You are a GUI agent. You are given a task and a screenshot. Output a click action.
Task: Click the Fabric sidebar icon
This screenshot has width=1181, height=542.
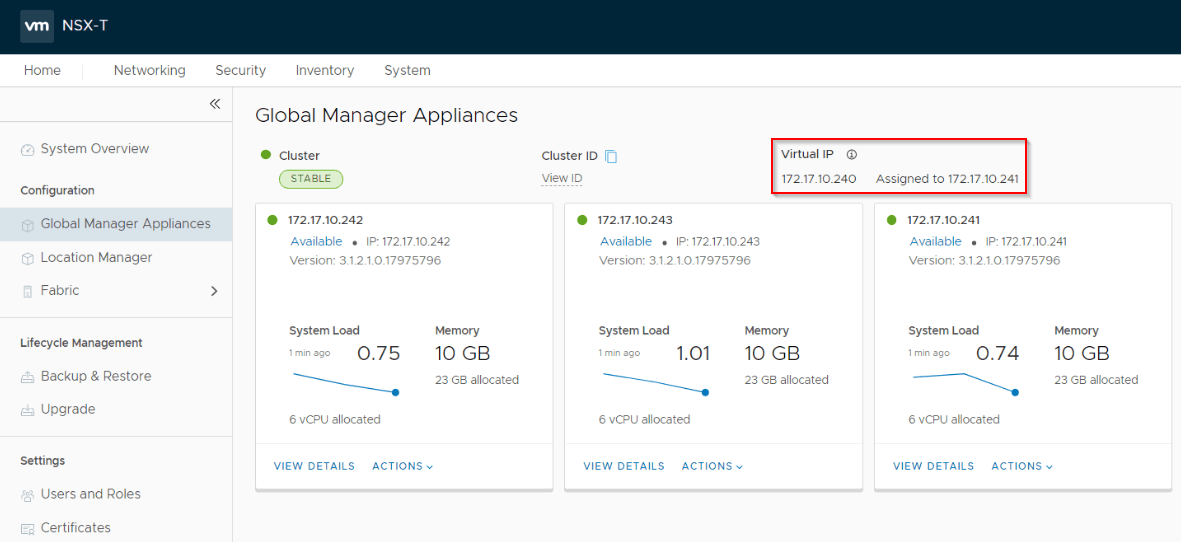click(27, 291)
